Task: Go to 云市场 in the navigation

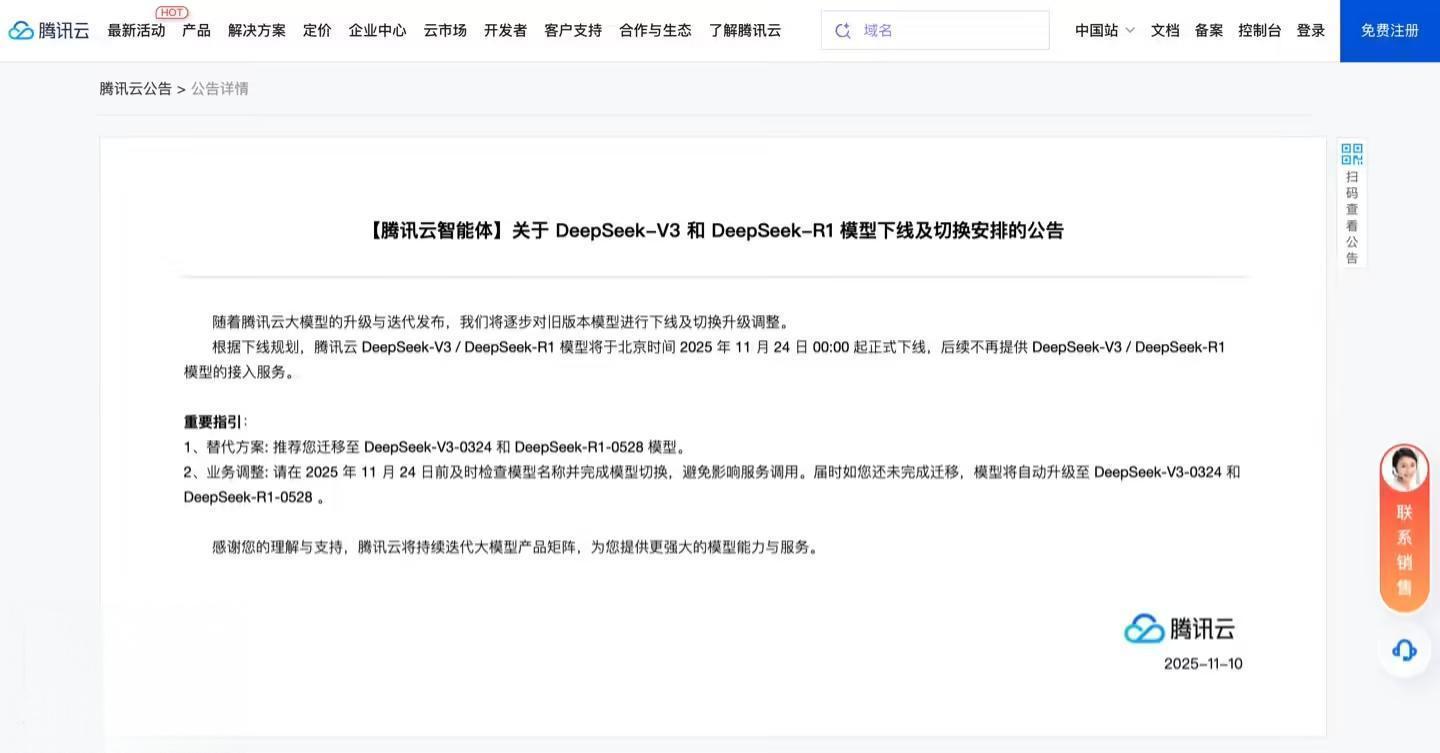Action: click(445, 31)
